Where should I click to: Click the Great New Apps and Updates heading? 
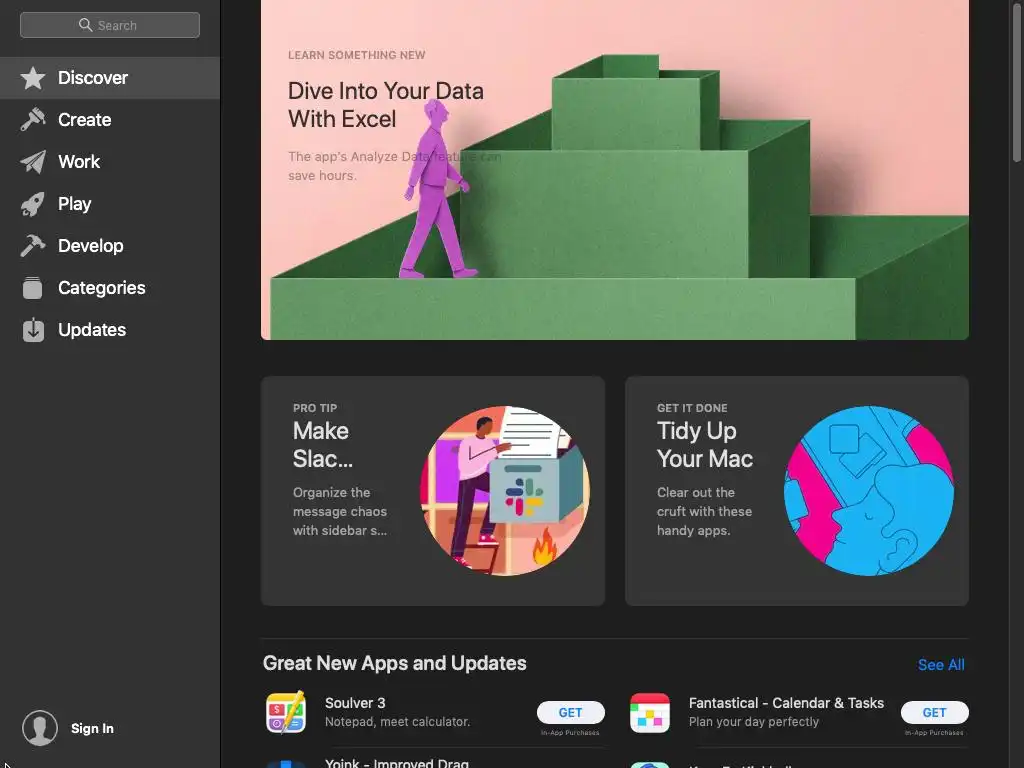pos(394,663)
